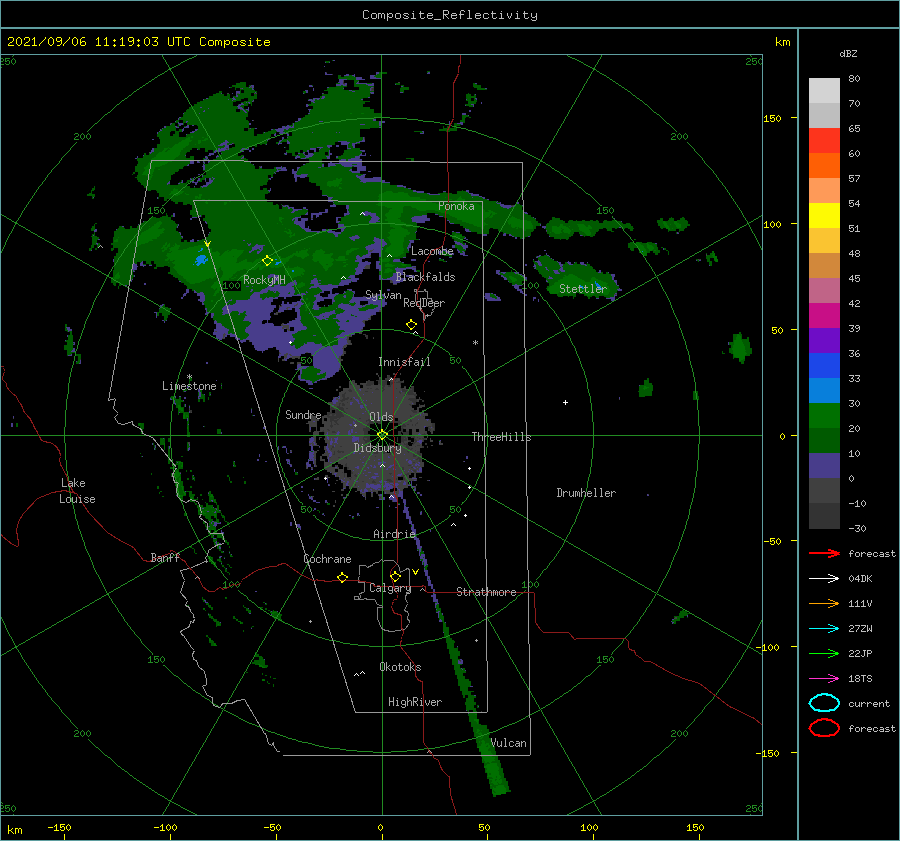Click the Innisfail label

click(404, 362)
